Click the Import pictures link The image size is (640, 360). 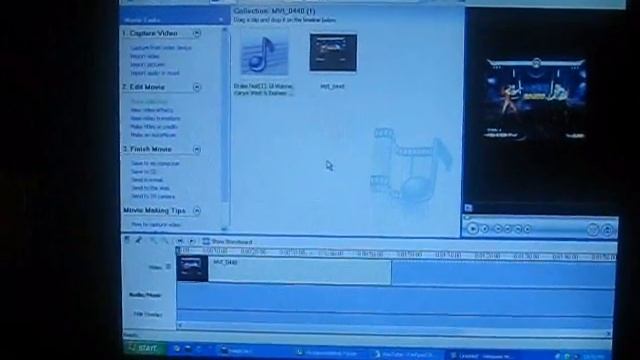click(147, 64)
